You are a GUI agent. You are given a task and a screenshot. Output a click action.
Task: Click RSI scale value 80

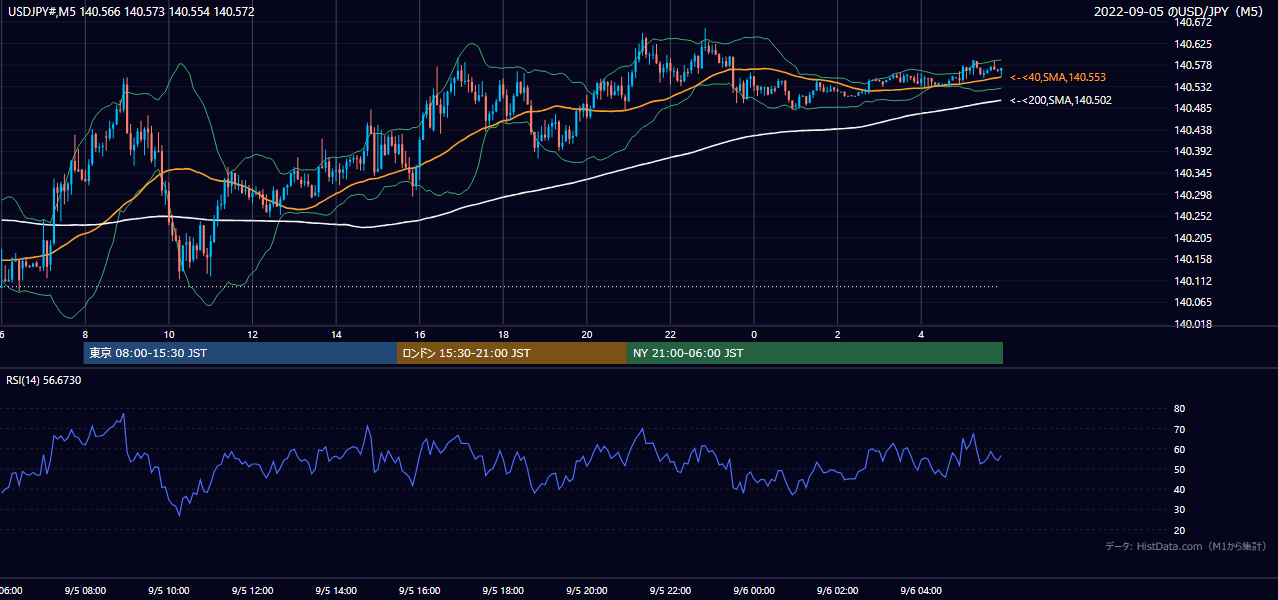pyautogui.click(x=1179, y=409)
